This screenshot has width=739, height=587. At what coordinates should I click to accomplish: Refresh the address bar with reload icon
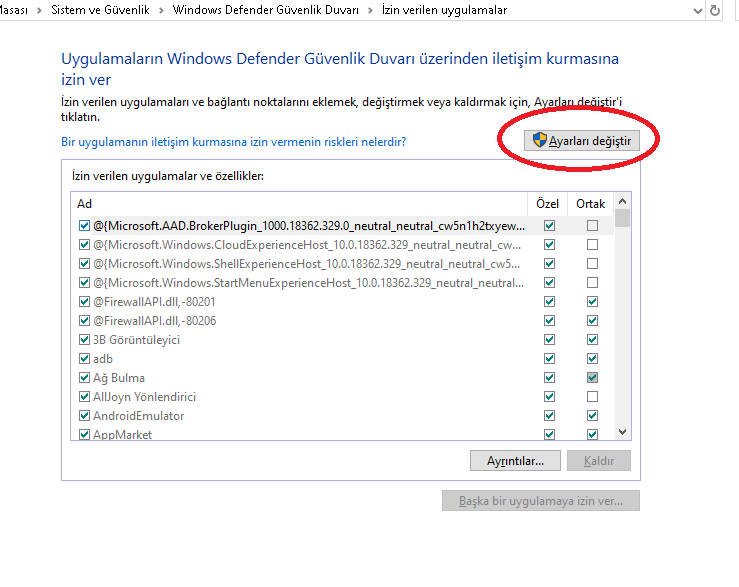pos(714,10)
